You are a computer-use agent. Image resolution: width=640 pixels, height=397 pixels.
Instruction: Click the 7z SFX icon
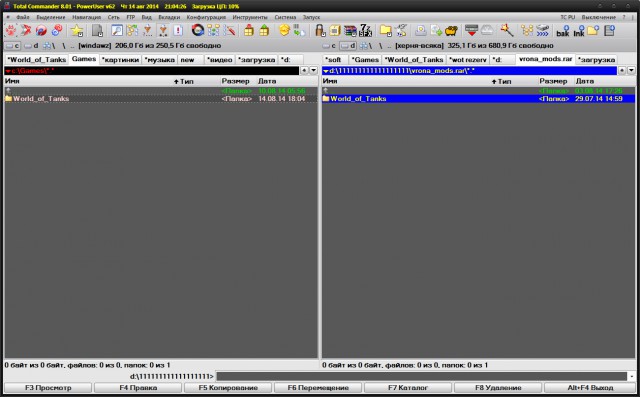click(365, 31)
